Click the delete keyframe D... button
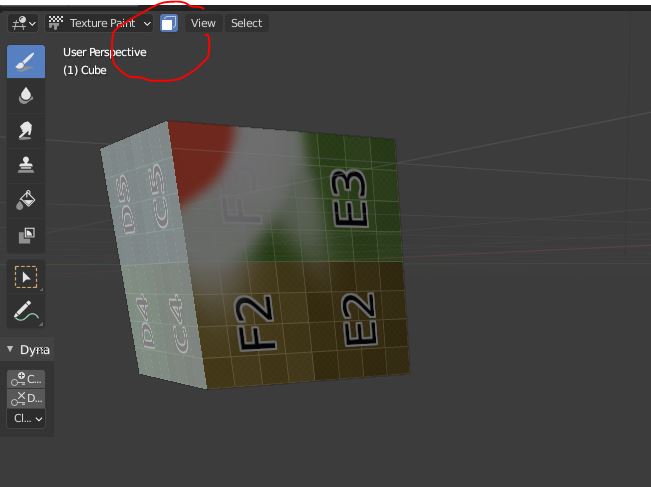The width and height of the screenshot is (651, 487). [26, 398]
